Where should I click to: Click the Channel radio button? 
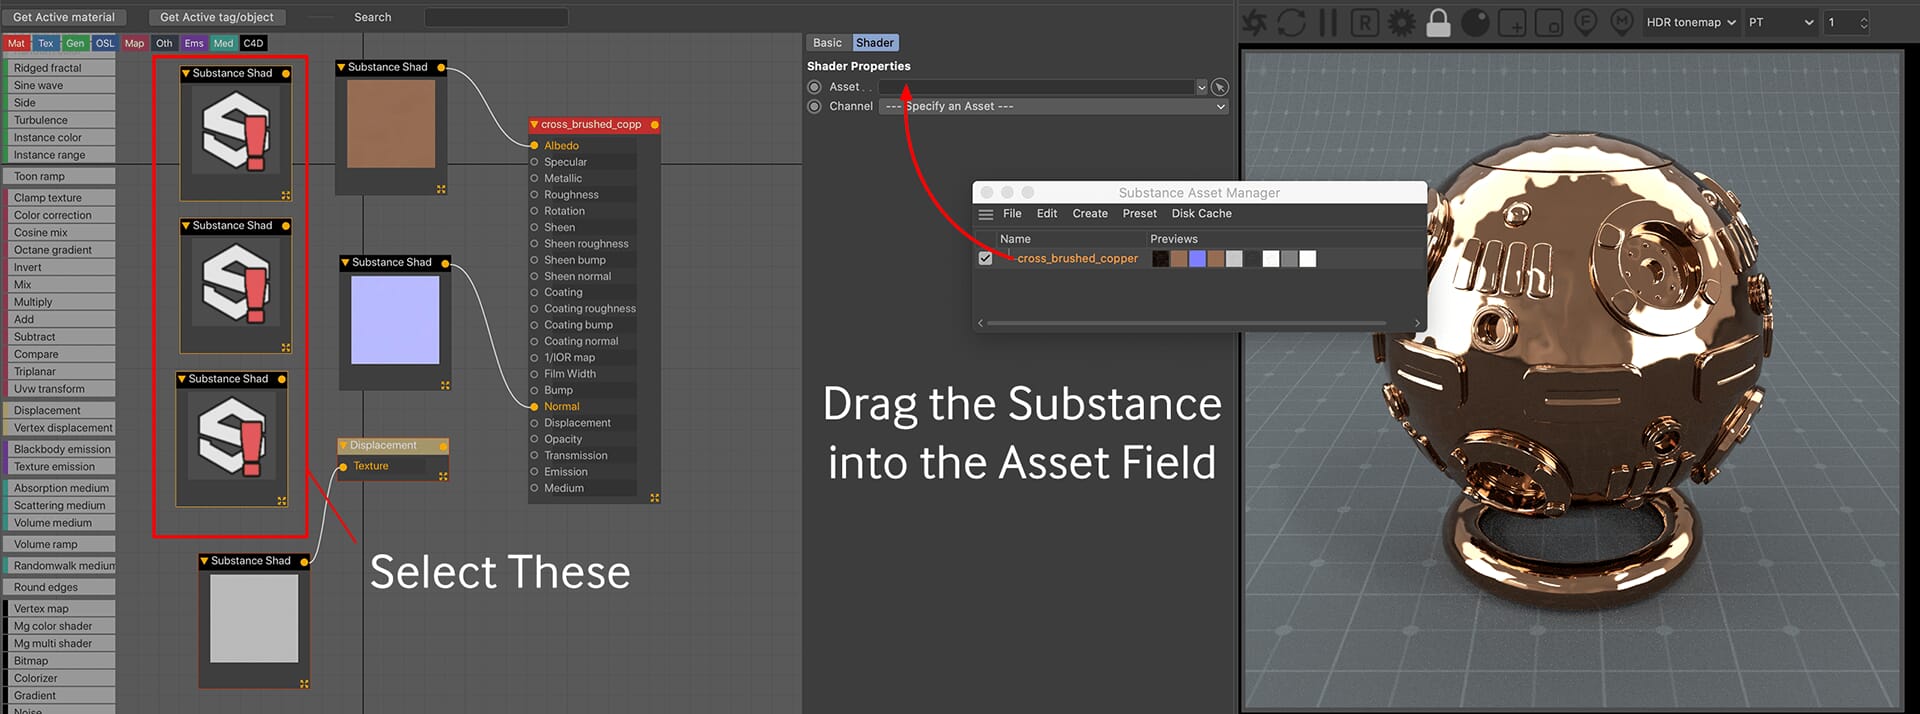point(814,106)
